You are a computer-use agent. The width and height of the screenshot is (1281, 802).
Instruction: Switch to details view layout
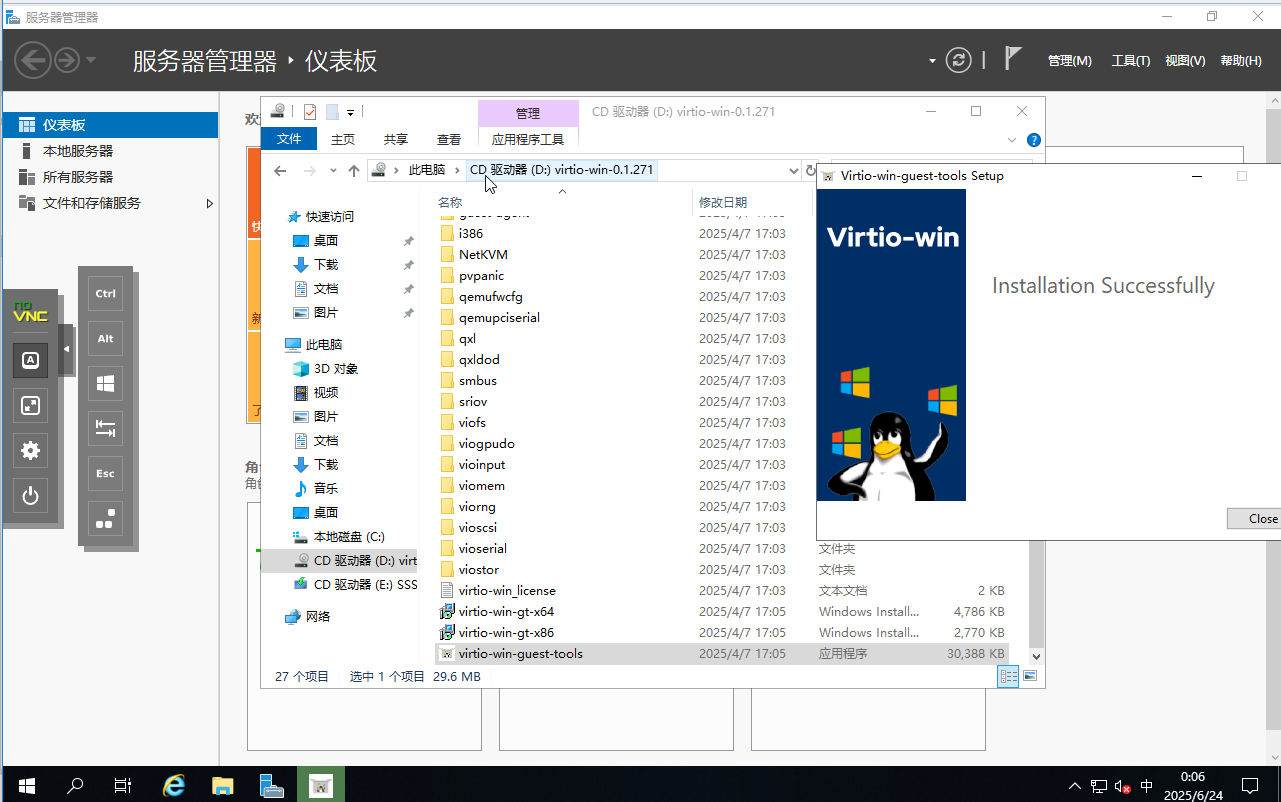click(1009, 677)
